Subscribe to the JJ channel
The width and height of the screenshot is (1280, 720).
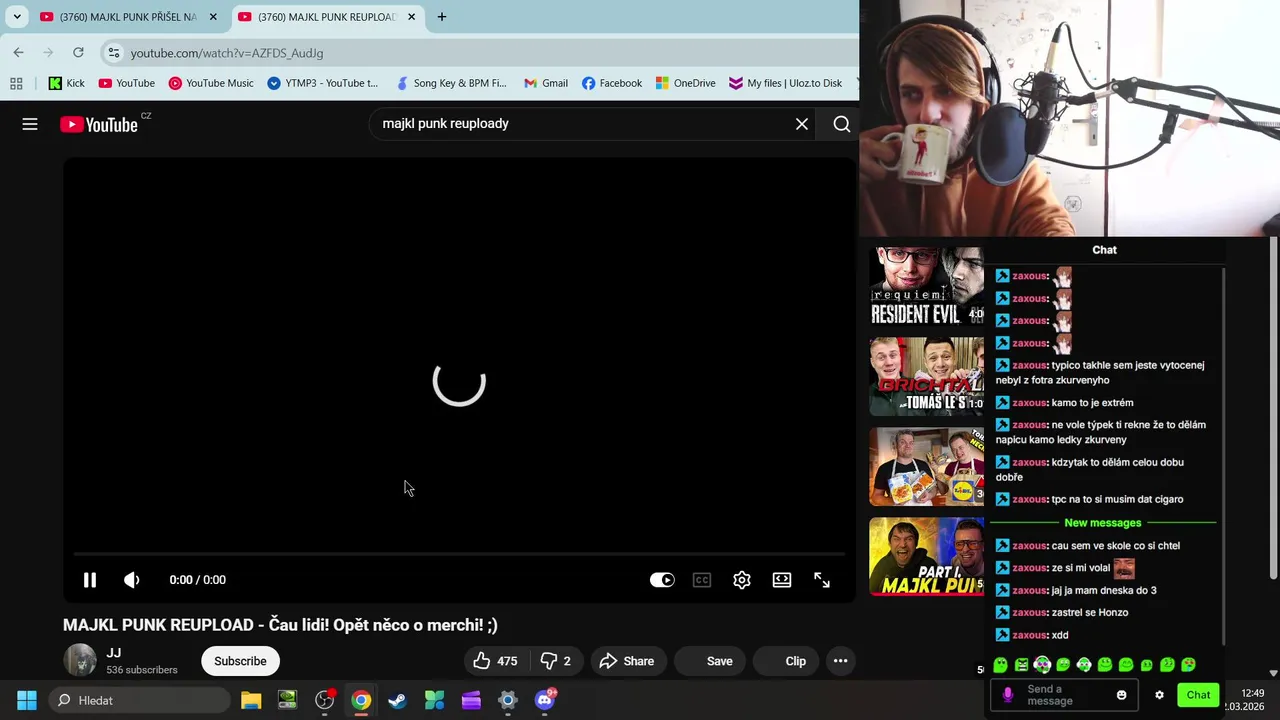[240, 661]
